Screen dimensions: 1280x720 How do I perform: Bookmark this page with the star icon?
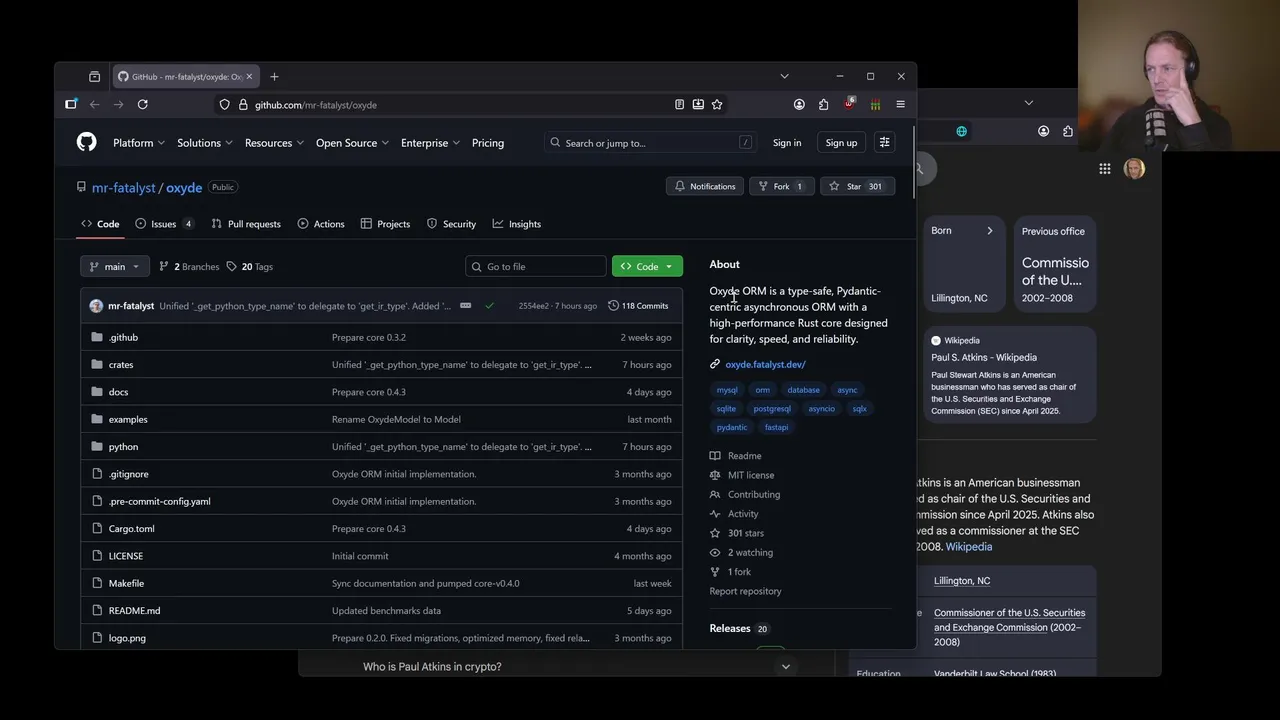pos(717,104)
